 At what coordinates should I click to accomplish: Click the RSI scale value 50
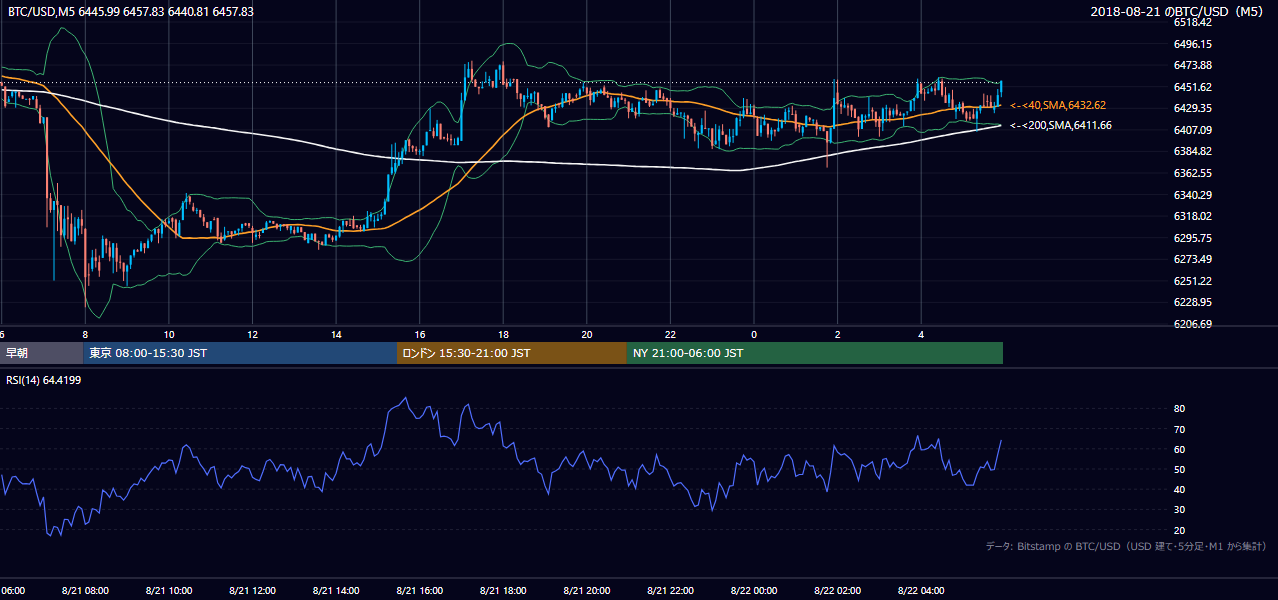tap(1180, 469)
